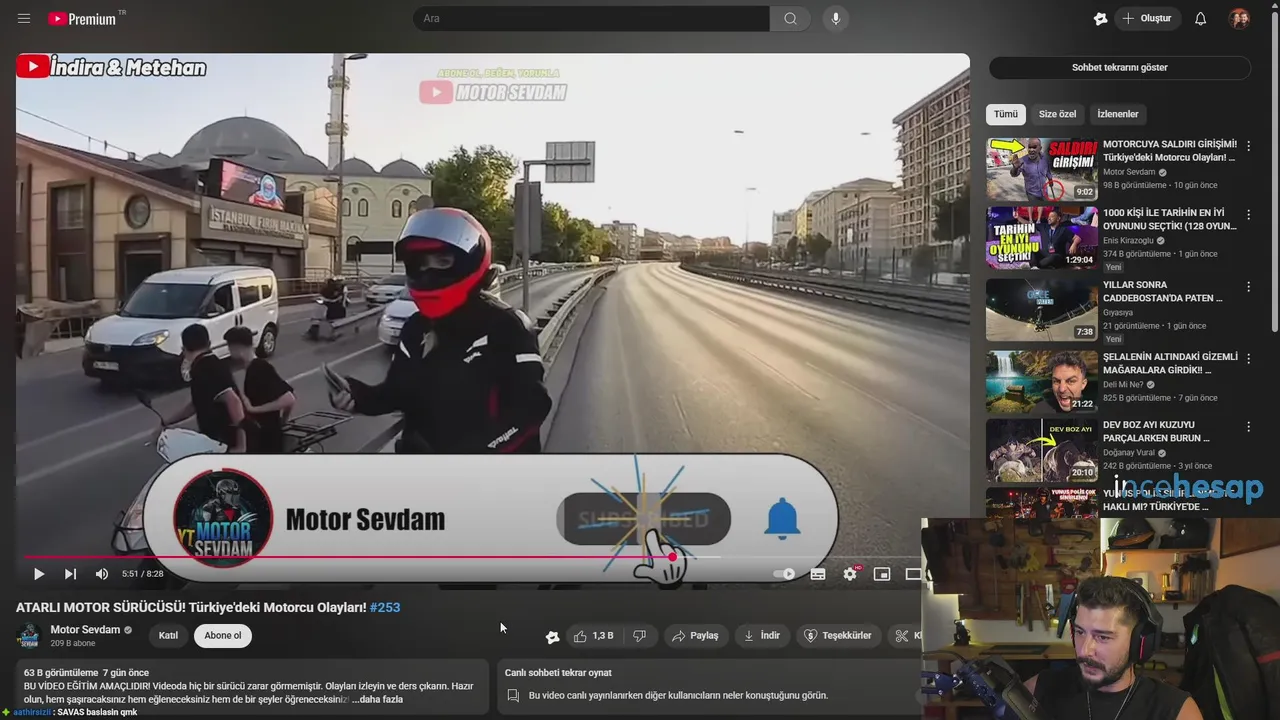Screen dimensions: 1280x720
Task: Share the video via Paylaş
Action: pos(695,636)
